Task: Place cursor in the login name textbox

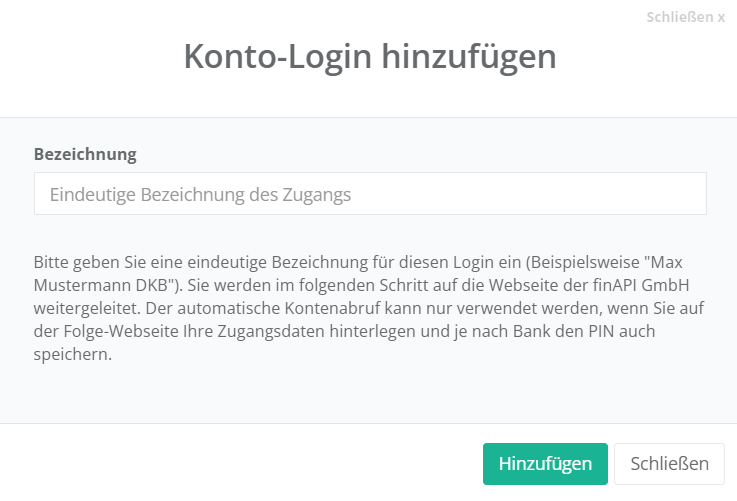Action: (370, 194)
